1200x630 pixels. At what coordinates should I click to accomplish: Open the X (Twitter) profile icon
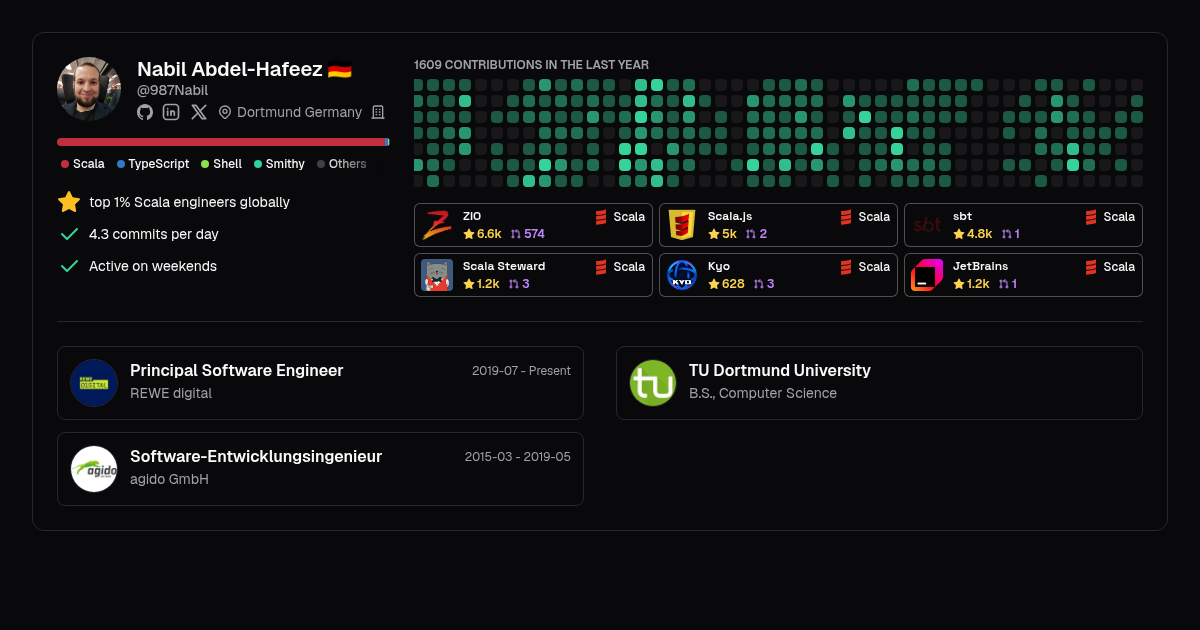pos(199,112)
